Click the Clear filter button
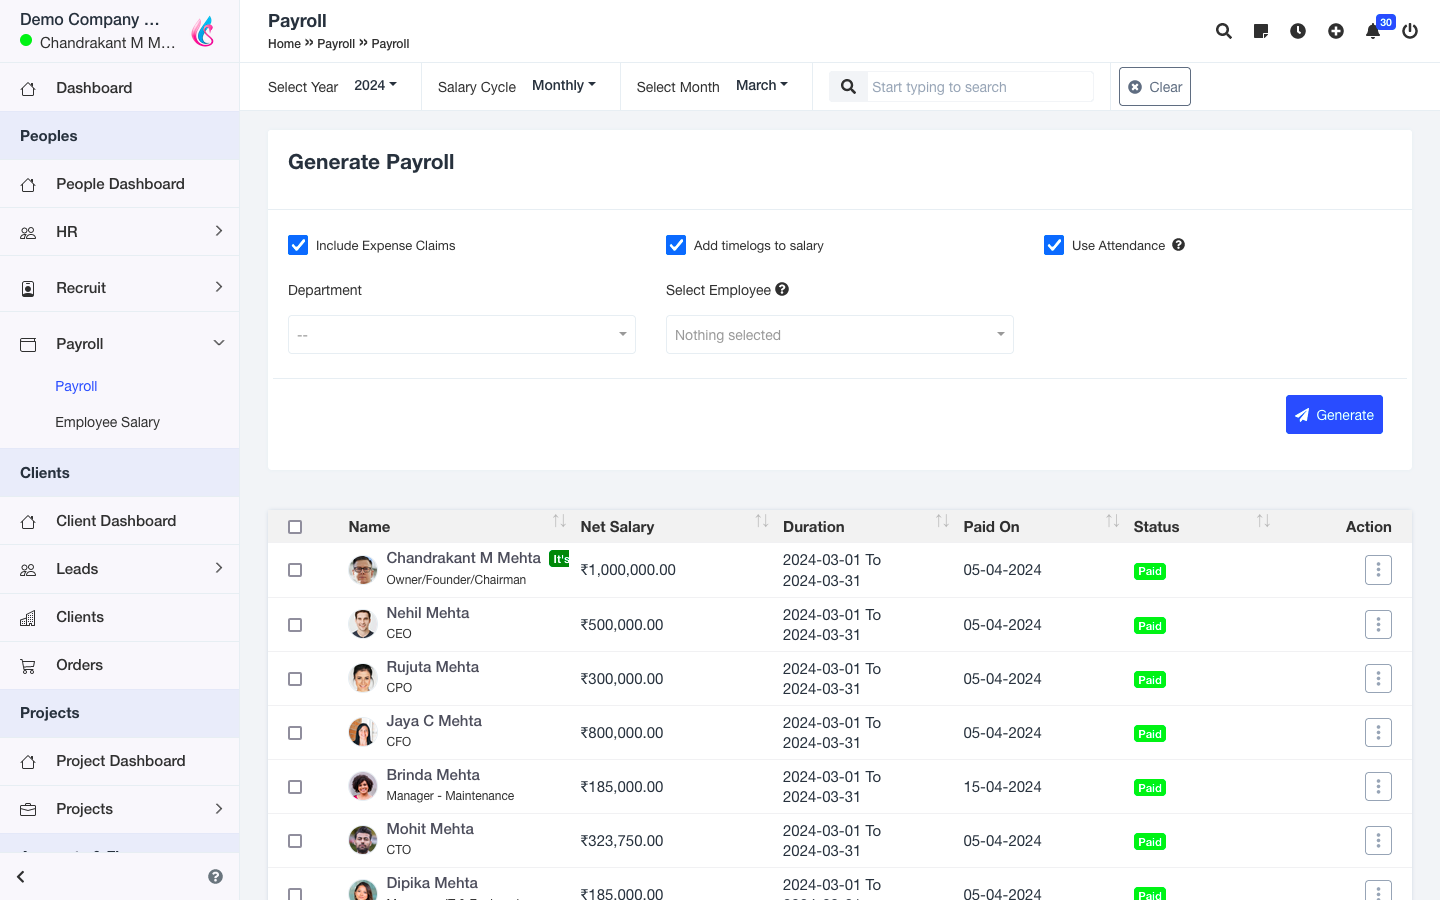 (x=1154, y=87)
